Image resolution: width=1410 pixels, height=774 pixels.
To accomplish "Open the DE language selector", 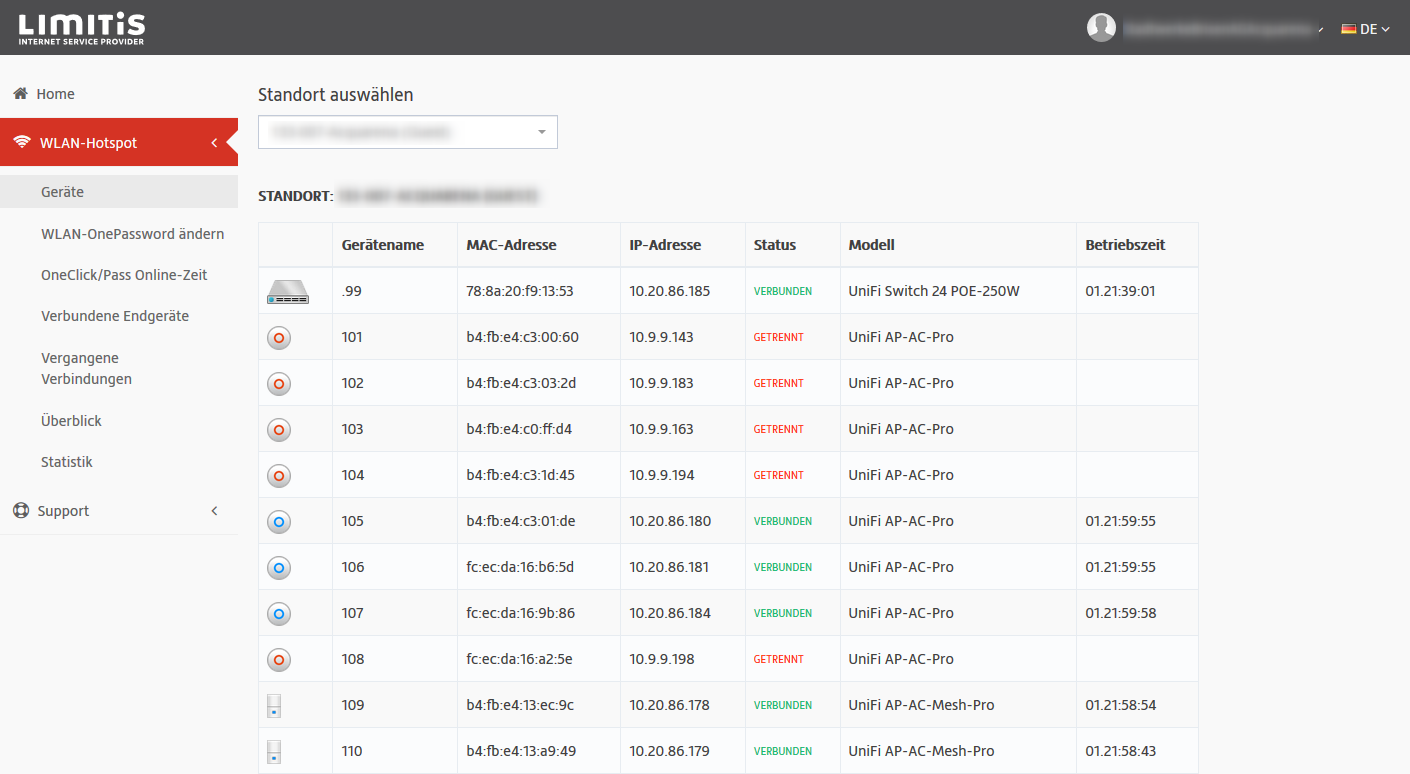I will coord(1365,29).
